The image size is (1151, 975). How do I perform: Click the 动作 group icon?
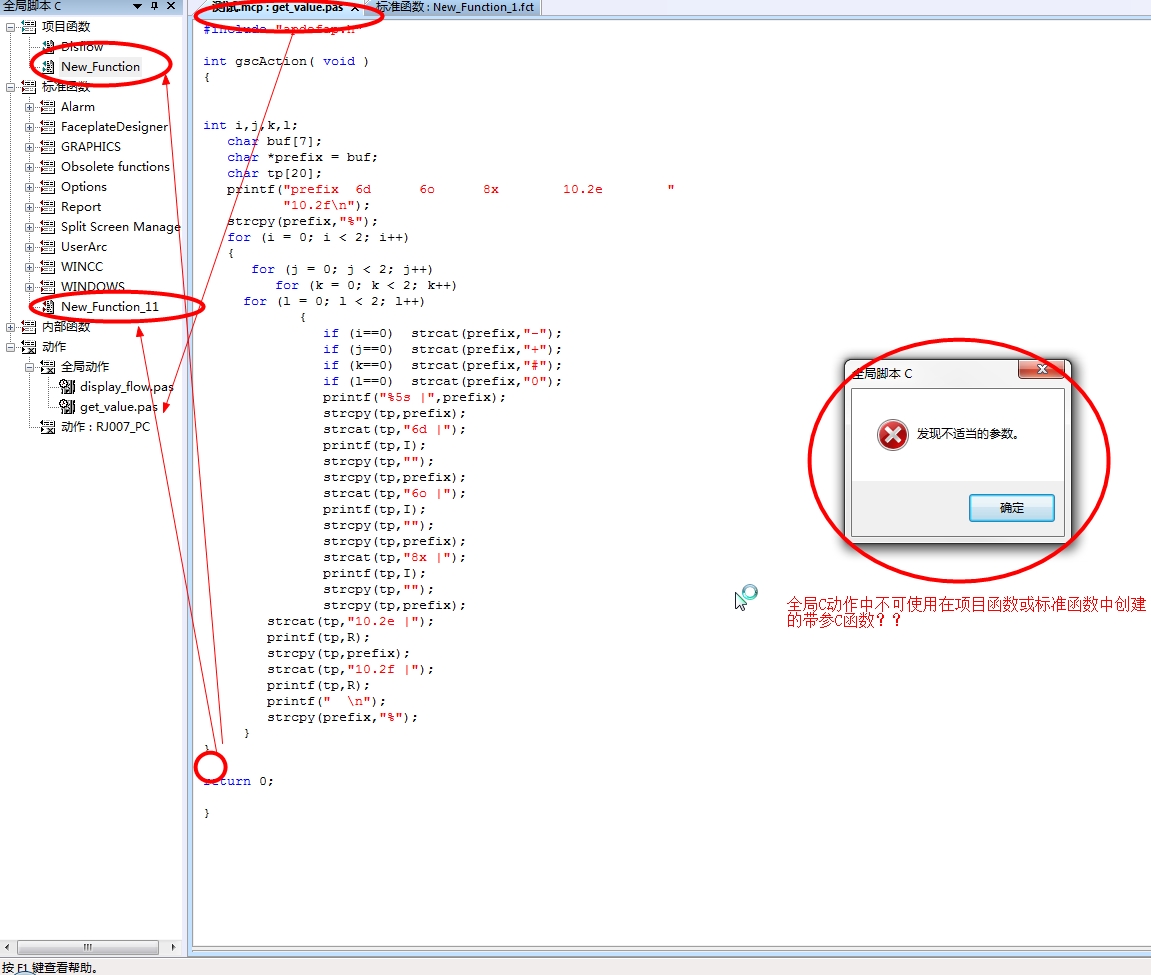coord(29,347)
